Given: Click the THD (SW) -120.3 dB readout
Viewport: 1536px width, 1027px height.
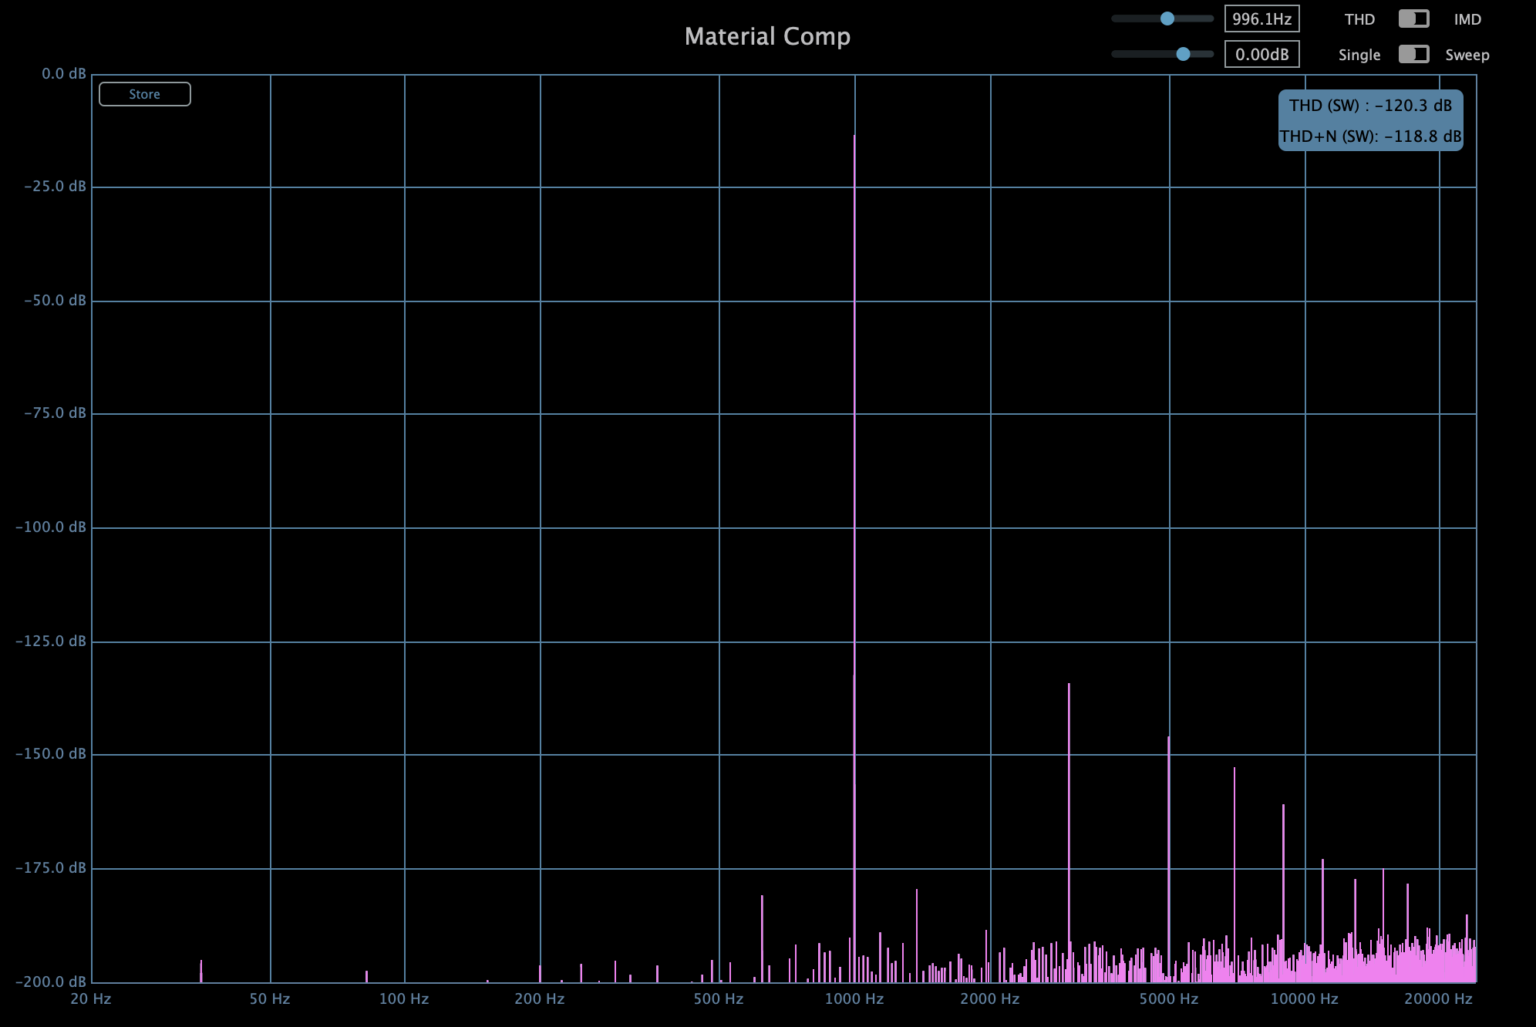Looking at the screenshot, I should click(x=1370, y=105).
